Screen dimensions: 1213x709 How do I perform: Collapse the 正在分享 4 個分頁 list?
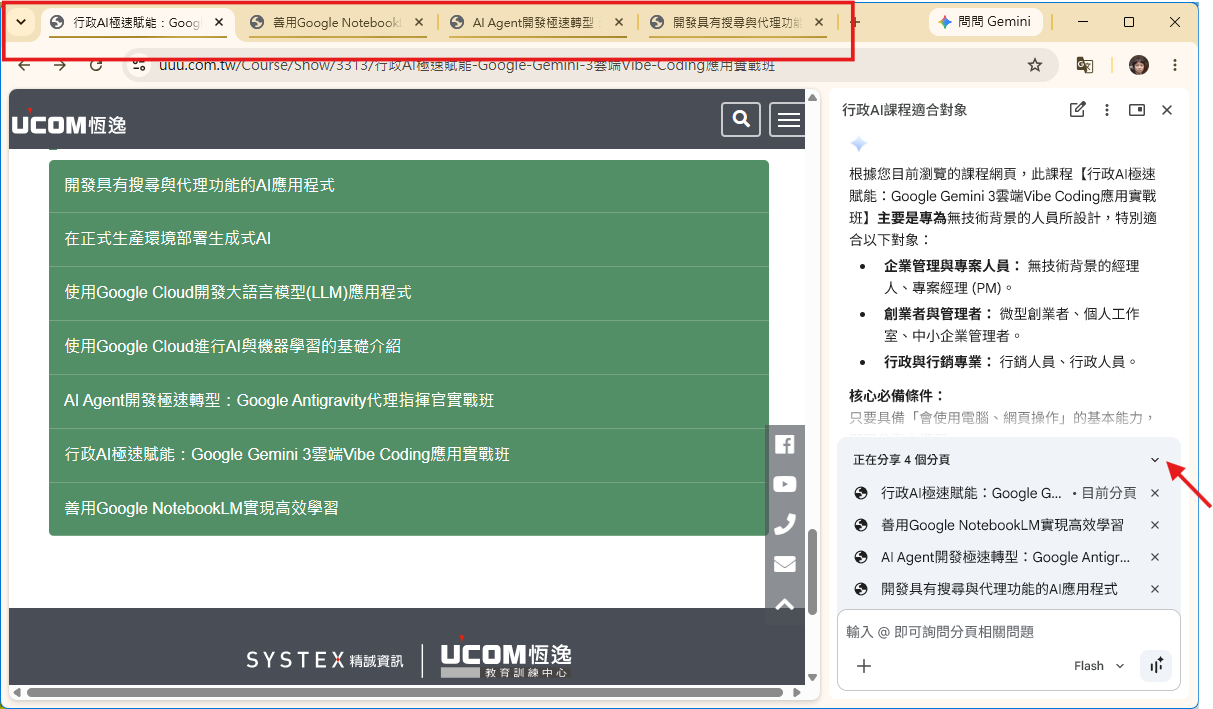coord(1155,460)
